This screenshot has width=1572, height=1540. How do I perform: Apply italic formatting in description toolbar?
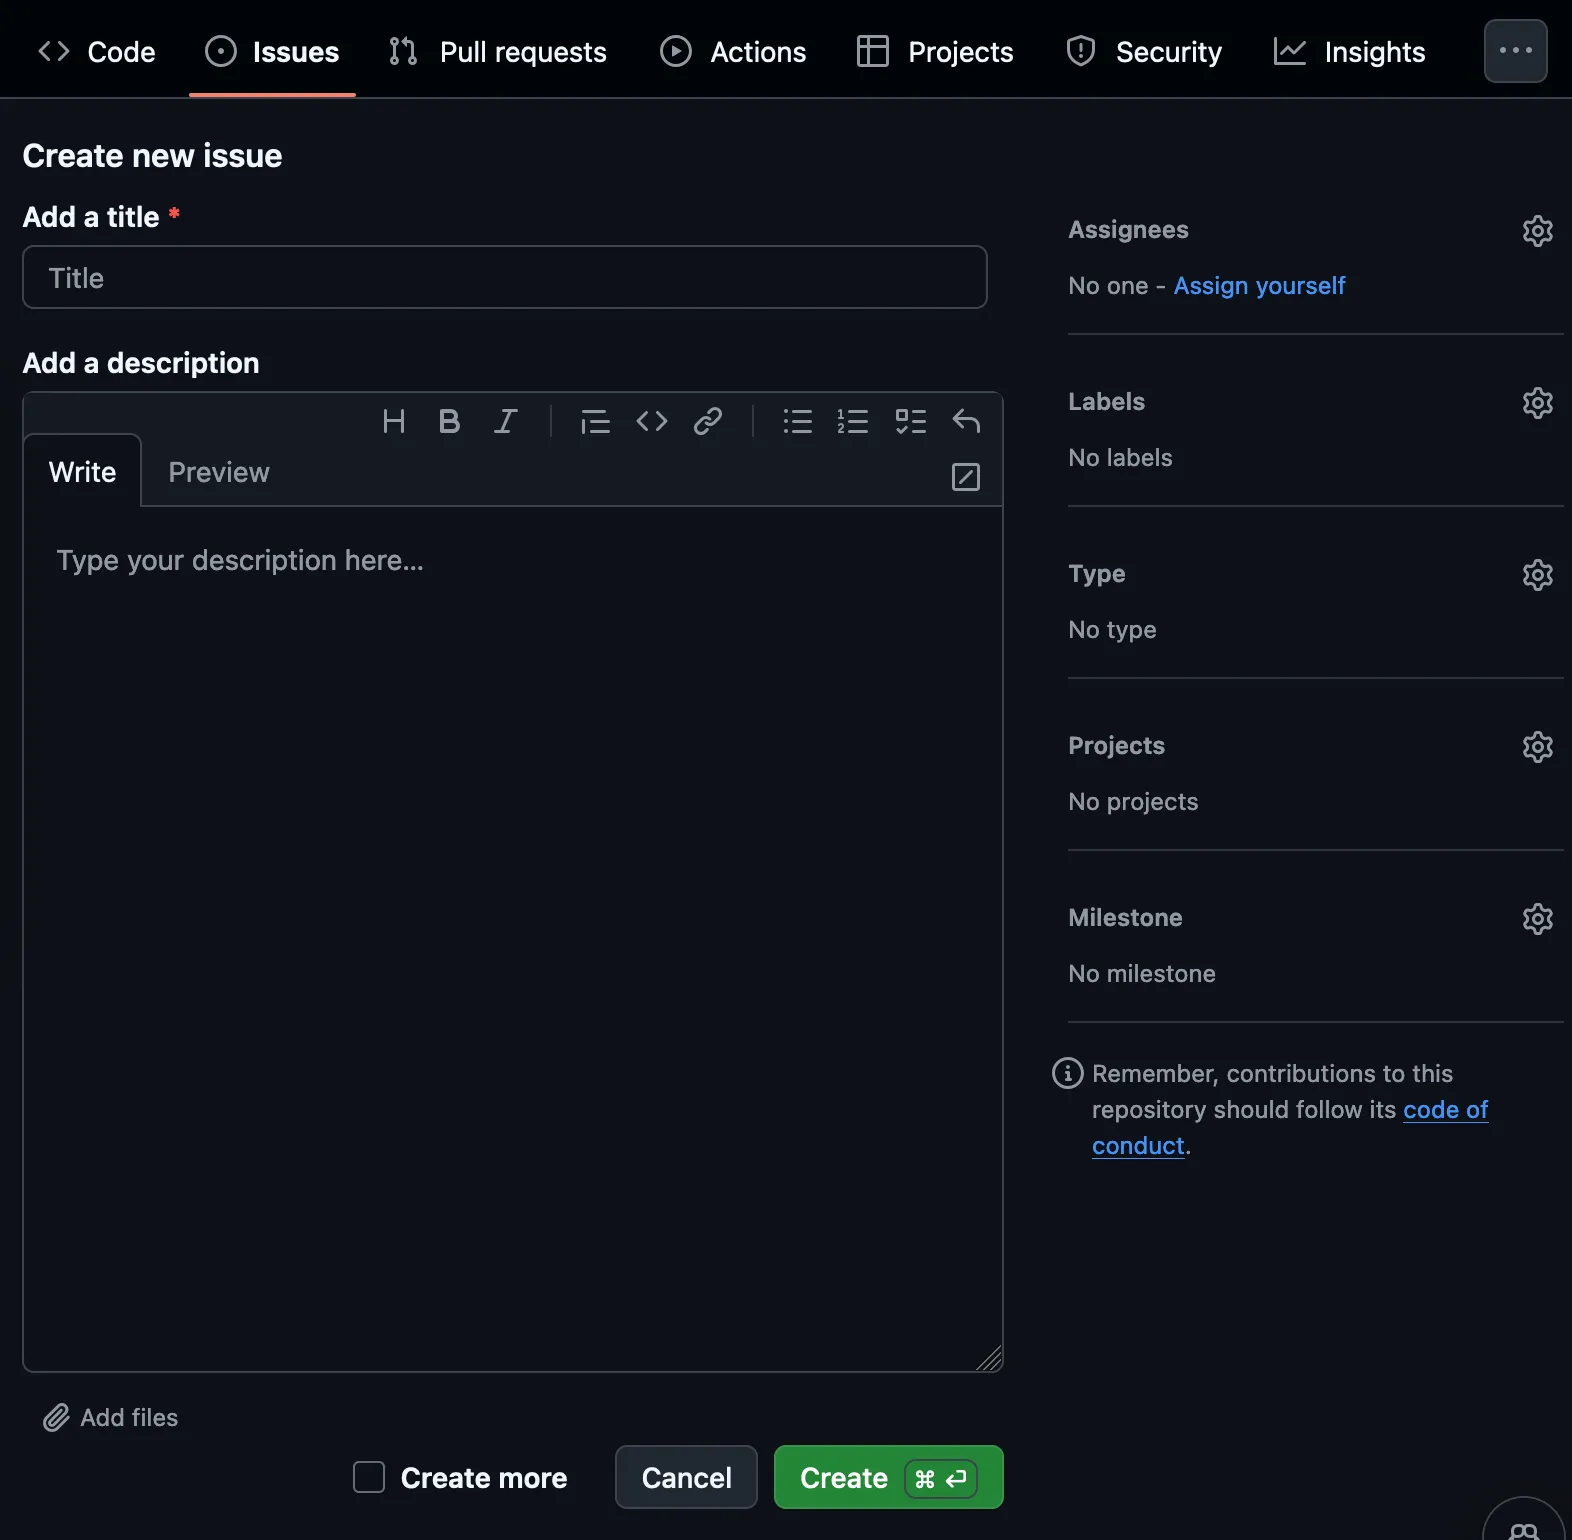point(506,421)
